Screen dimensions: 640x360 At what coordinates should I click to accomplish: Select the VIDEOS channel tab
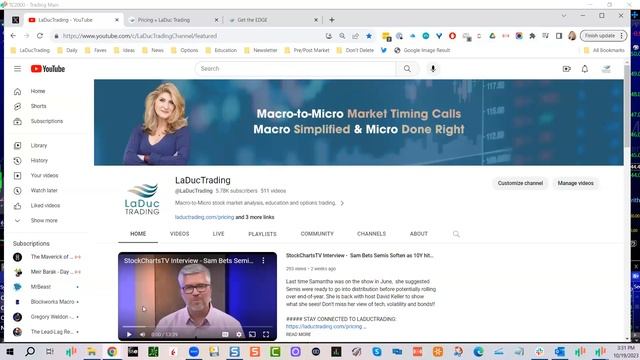coord(180,234)
